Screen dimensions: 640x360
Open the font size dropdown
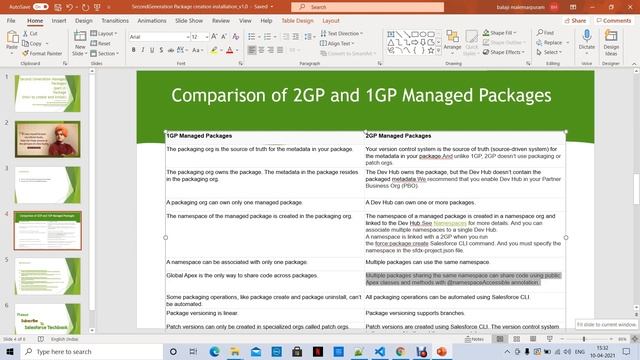click(207, 37)
